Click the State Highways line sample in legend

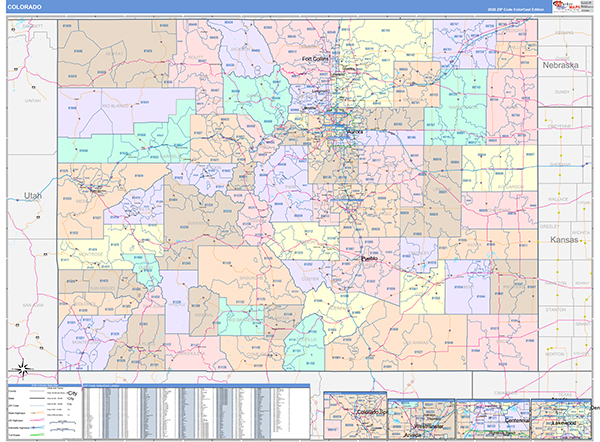point(37,413)
